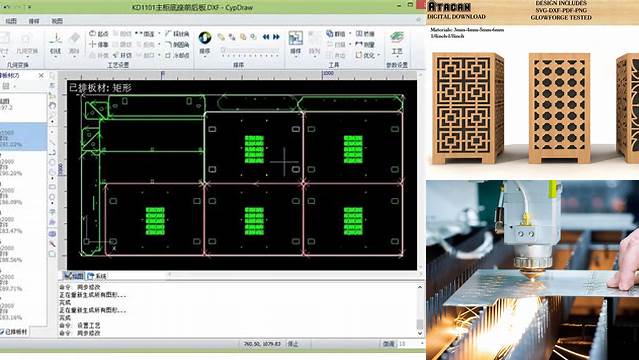Click the rewind double-left-arrow sort icon
Screen dimensions: 639x360
pyautogui.click(x=266, y=37)
